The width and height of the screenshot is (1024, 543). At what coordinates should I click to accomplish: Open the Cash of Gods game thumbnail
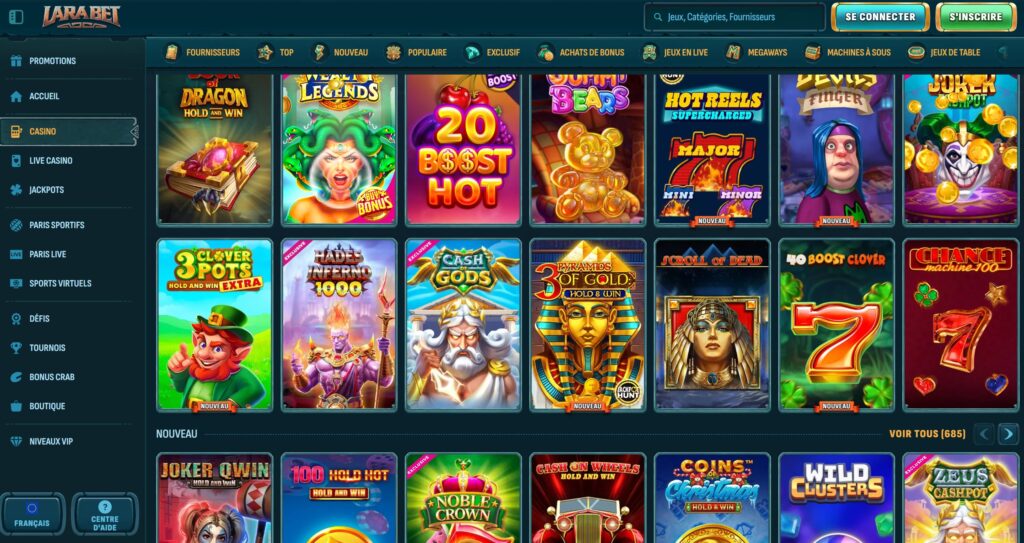point(463,325)
